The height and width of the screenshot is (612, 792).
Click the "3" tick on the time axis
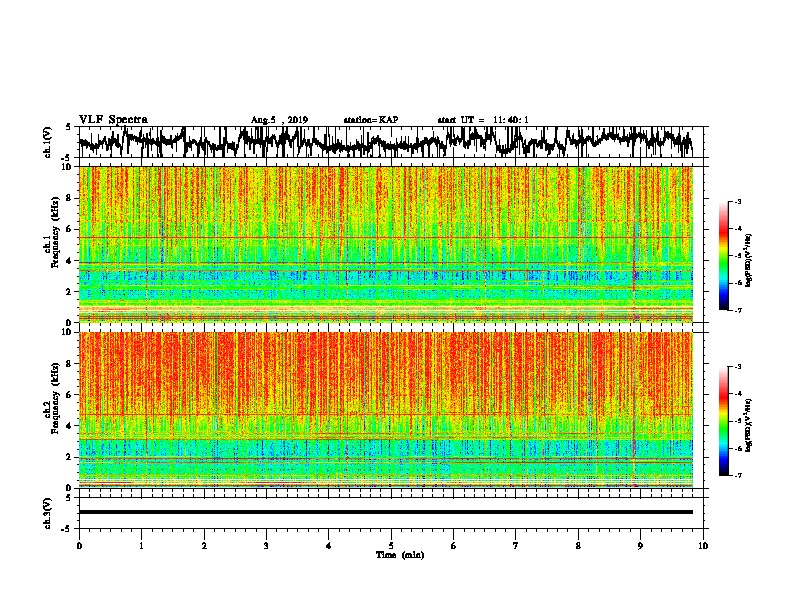(266, 546)
